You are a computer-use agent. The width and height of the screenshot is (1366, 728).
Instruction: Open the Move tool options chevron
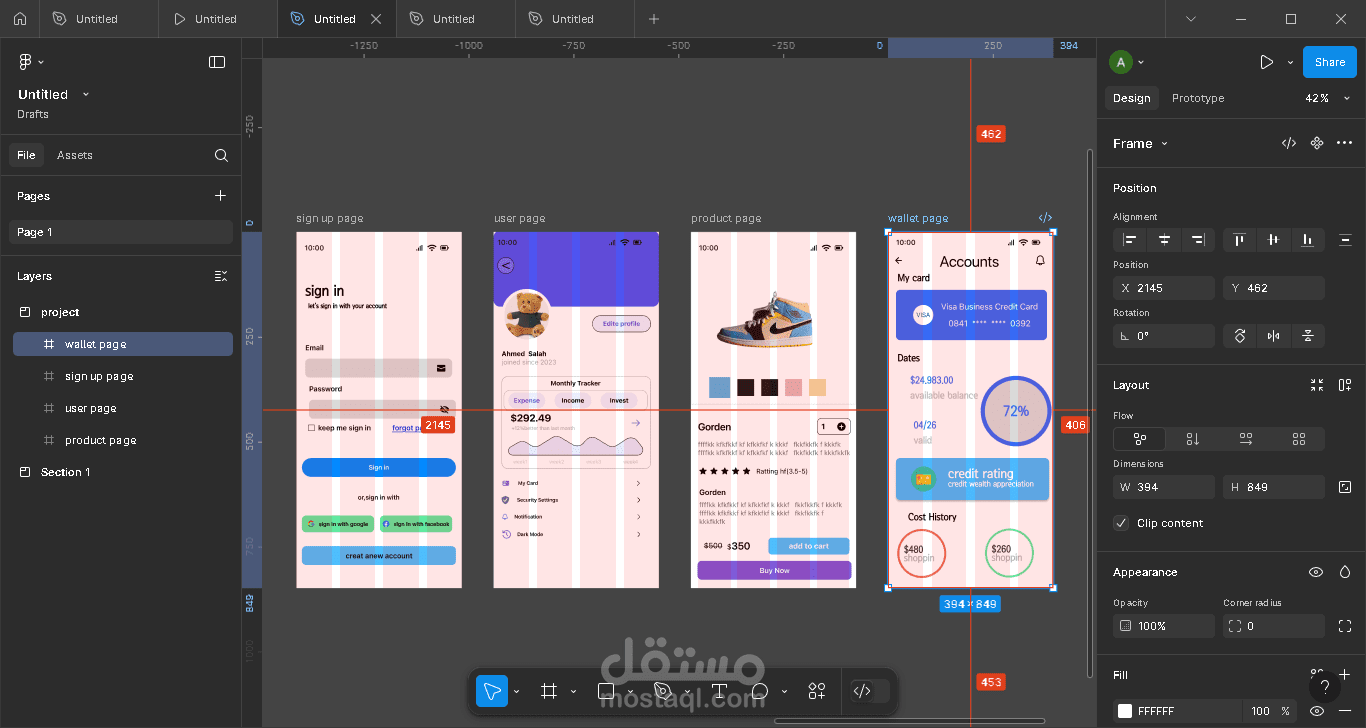coord(516,691)
